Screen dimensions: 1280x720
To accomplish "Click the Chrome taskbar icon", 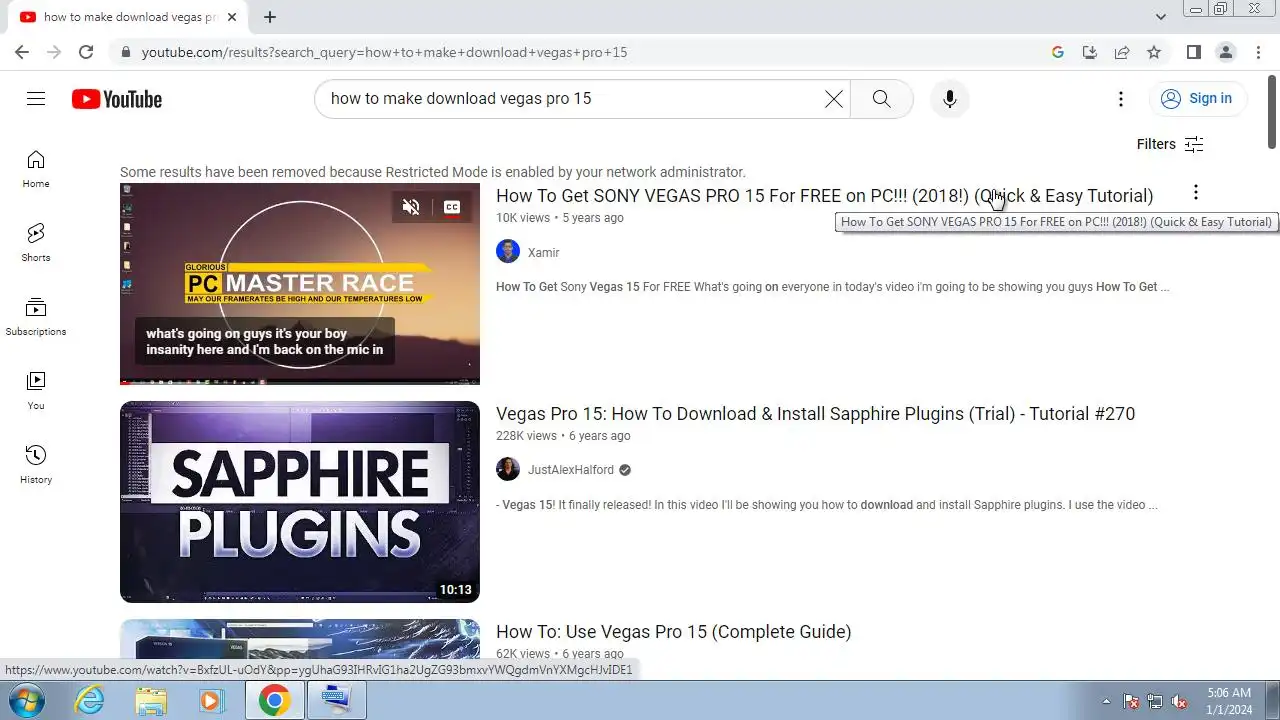I will pyautogui.click(x=274, y=701).
